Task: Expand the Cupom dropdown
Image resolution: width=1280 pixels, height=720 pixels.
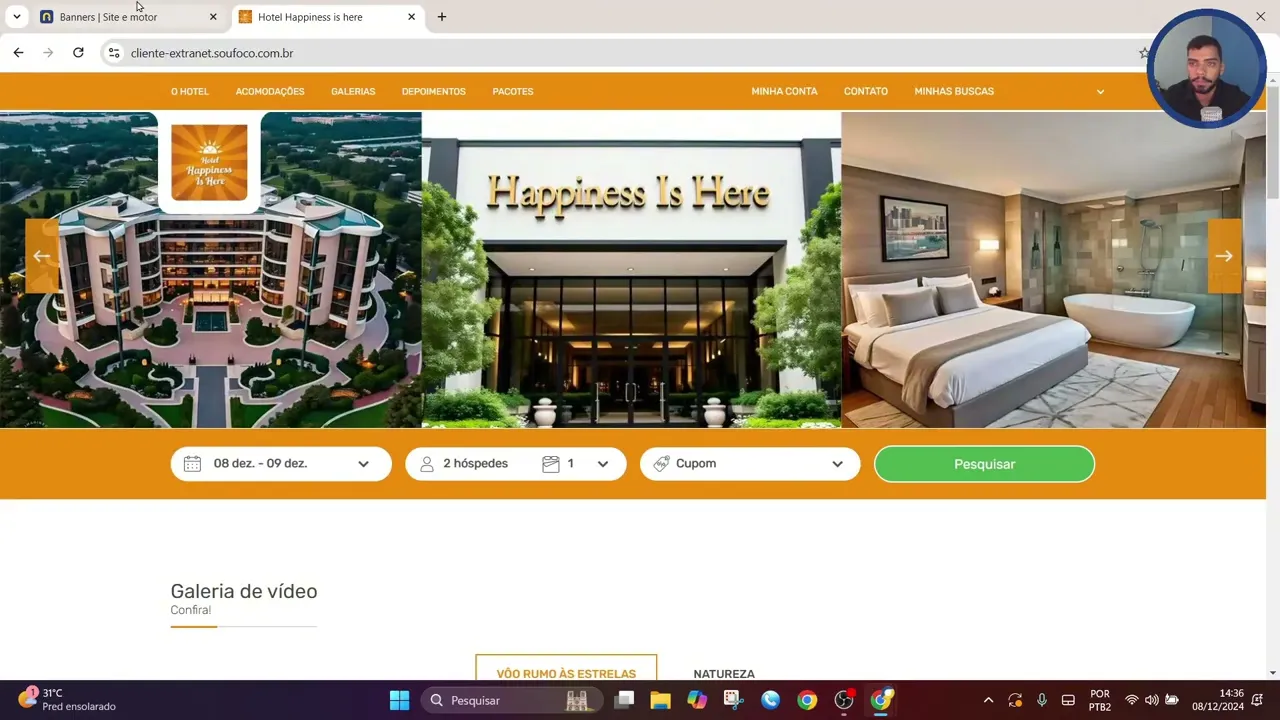Action: pyautogui.click(x=750, y=464)
